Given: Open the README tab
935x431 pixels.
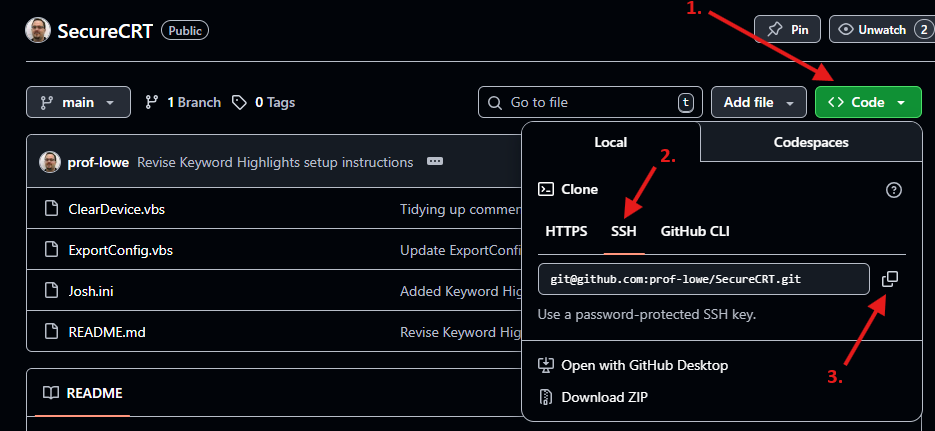Looking at the screenshot, I should click(82, 393).
